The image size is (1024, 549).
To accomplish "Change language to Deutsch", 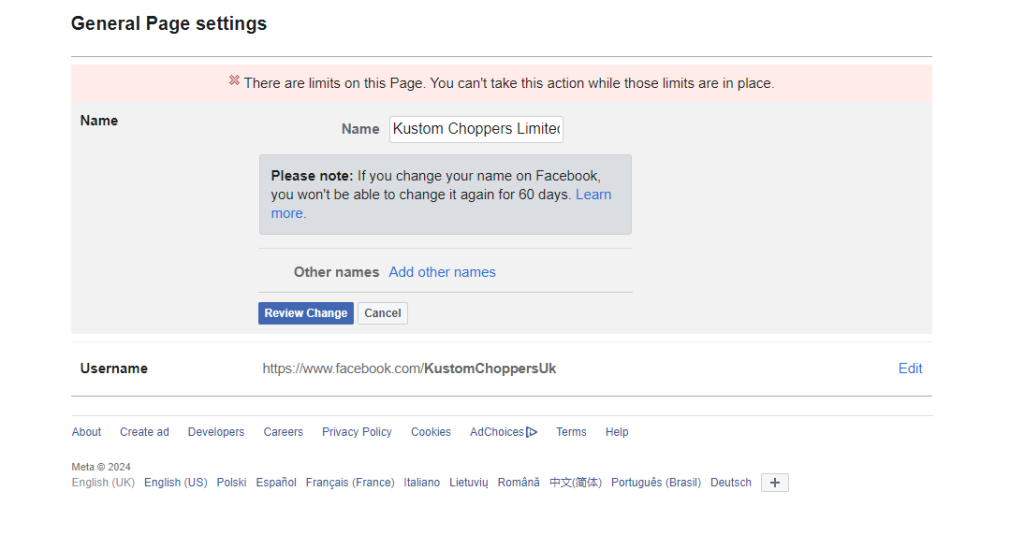I will coord(730,482).
